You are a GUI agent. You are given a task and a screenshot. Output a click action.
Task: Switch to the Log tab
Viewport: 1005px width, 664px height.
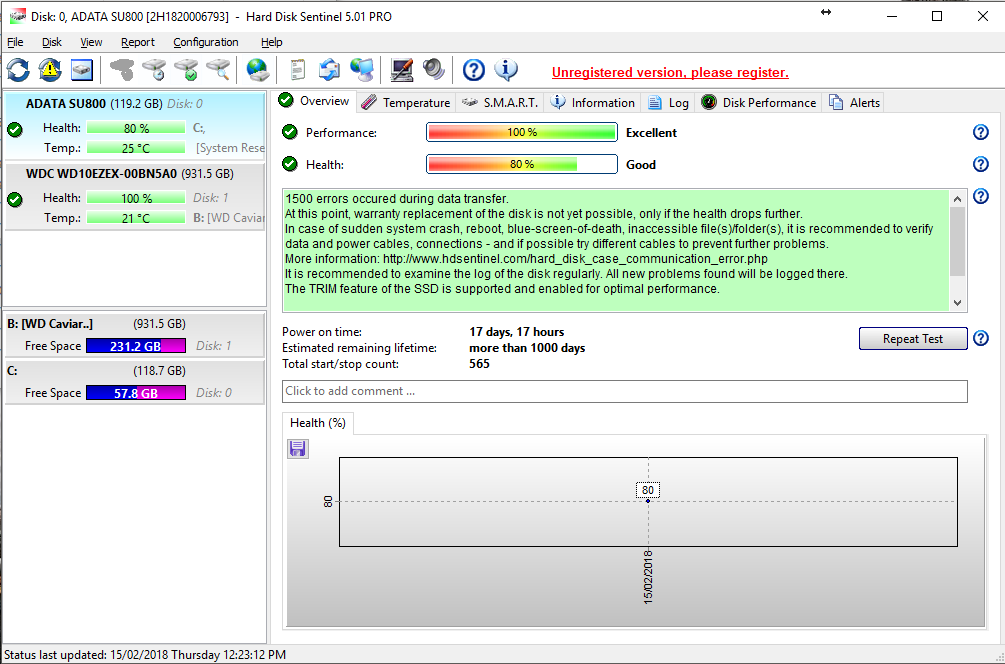(669, 103)
